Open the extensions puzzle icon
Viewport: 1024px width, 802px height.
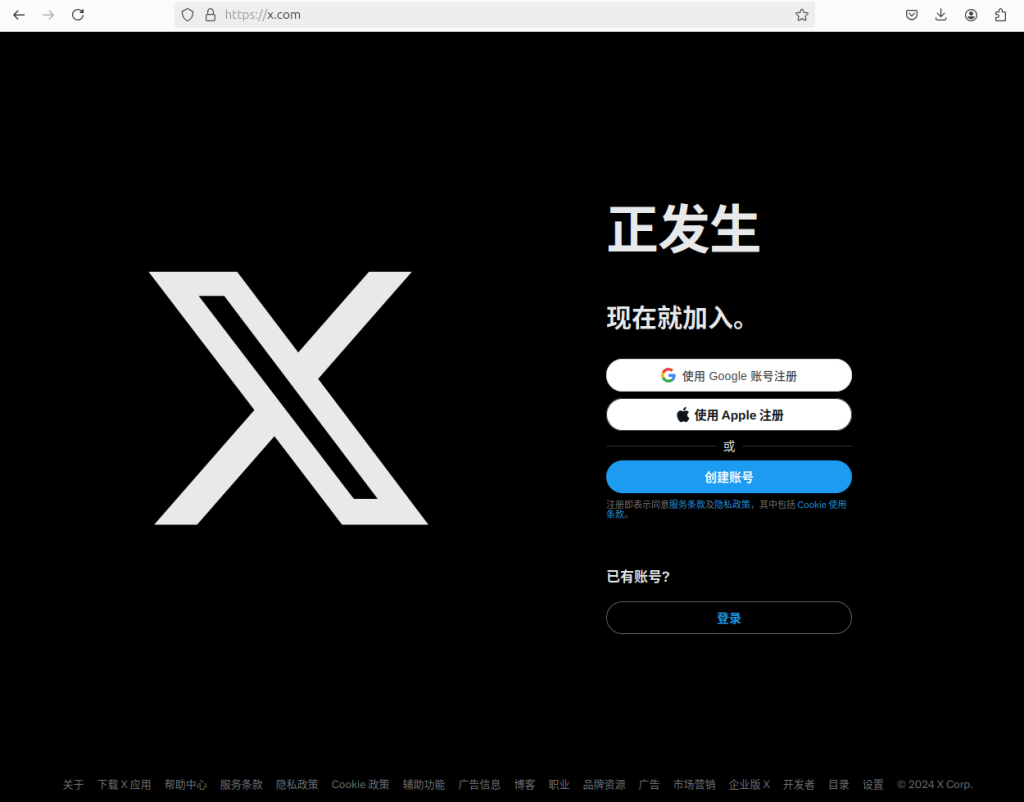(1001, 15)
